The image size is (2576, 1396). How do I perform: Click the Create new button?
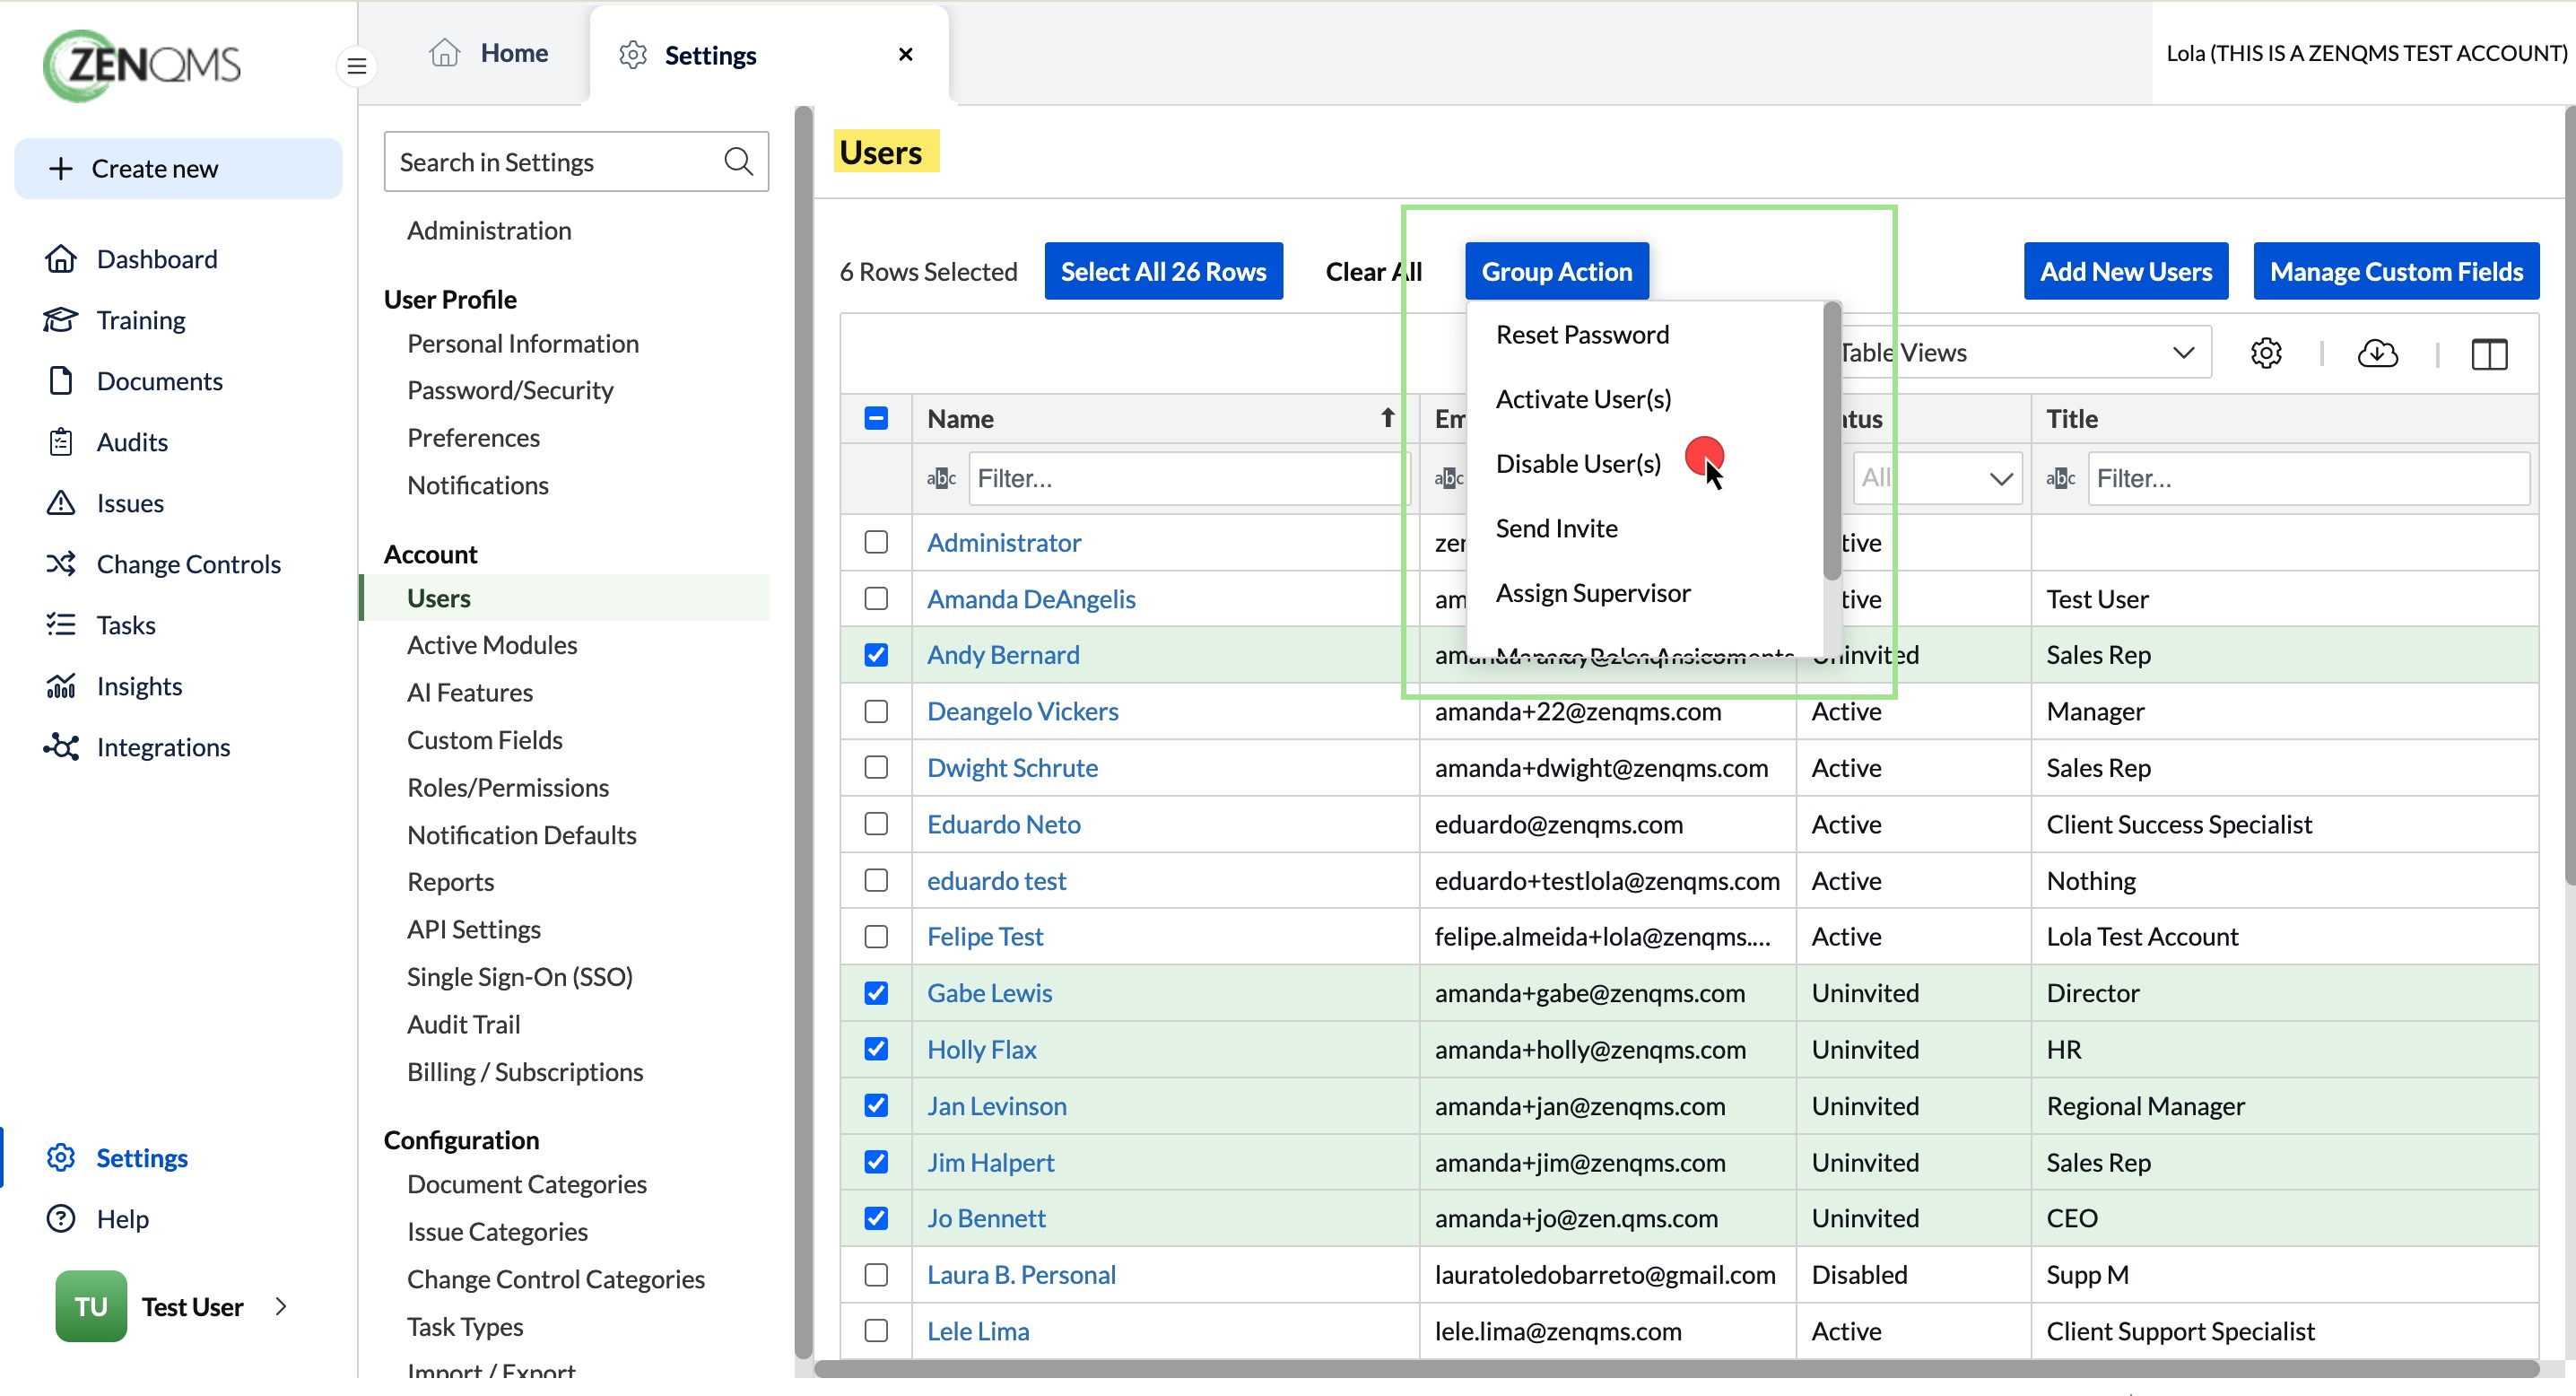(x=178, y=168)
